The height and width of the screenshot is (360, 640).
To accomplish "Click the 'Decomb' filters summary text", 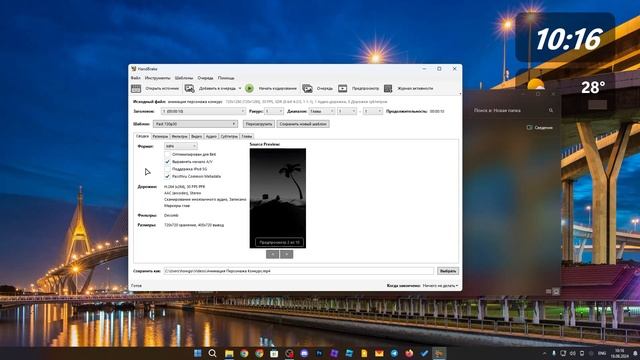I will [171, 216].
